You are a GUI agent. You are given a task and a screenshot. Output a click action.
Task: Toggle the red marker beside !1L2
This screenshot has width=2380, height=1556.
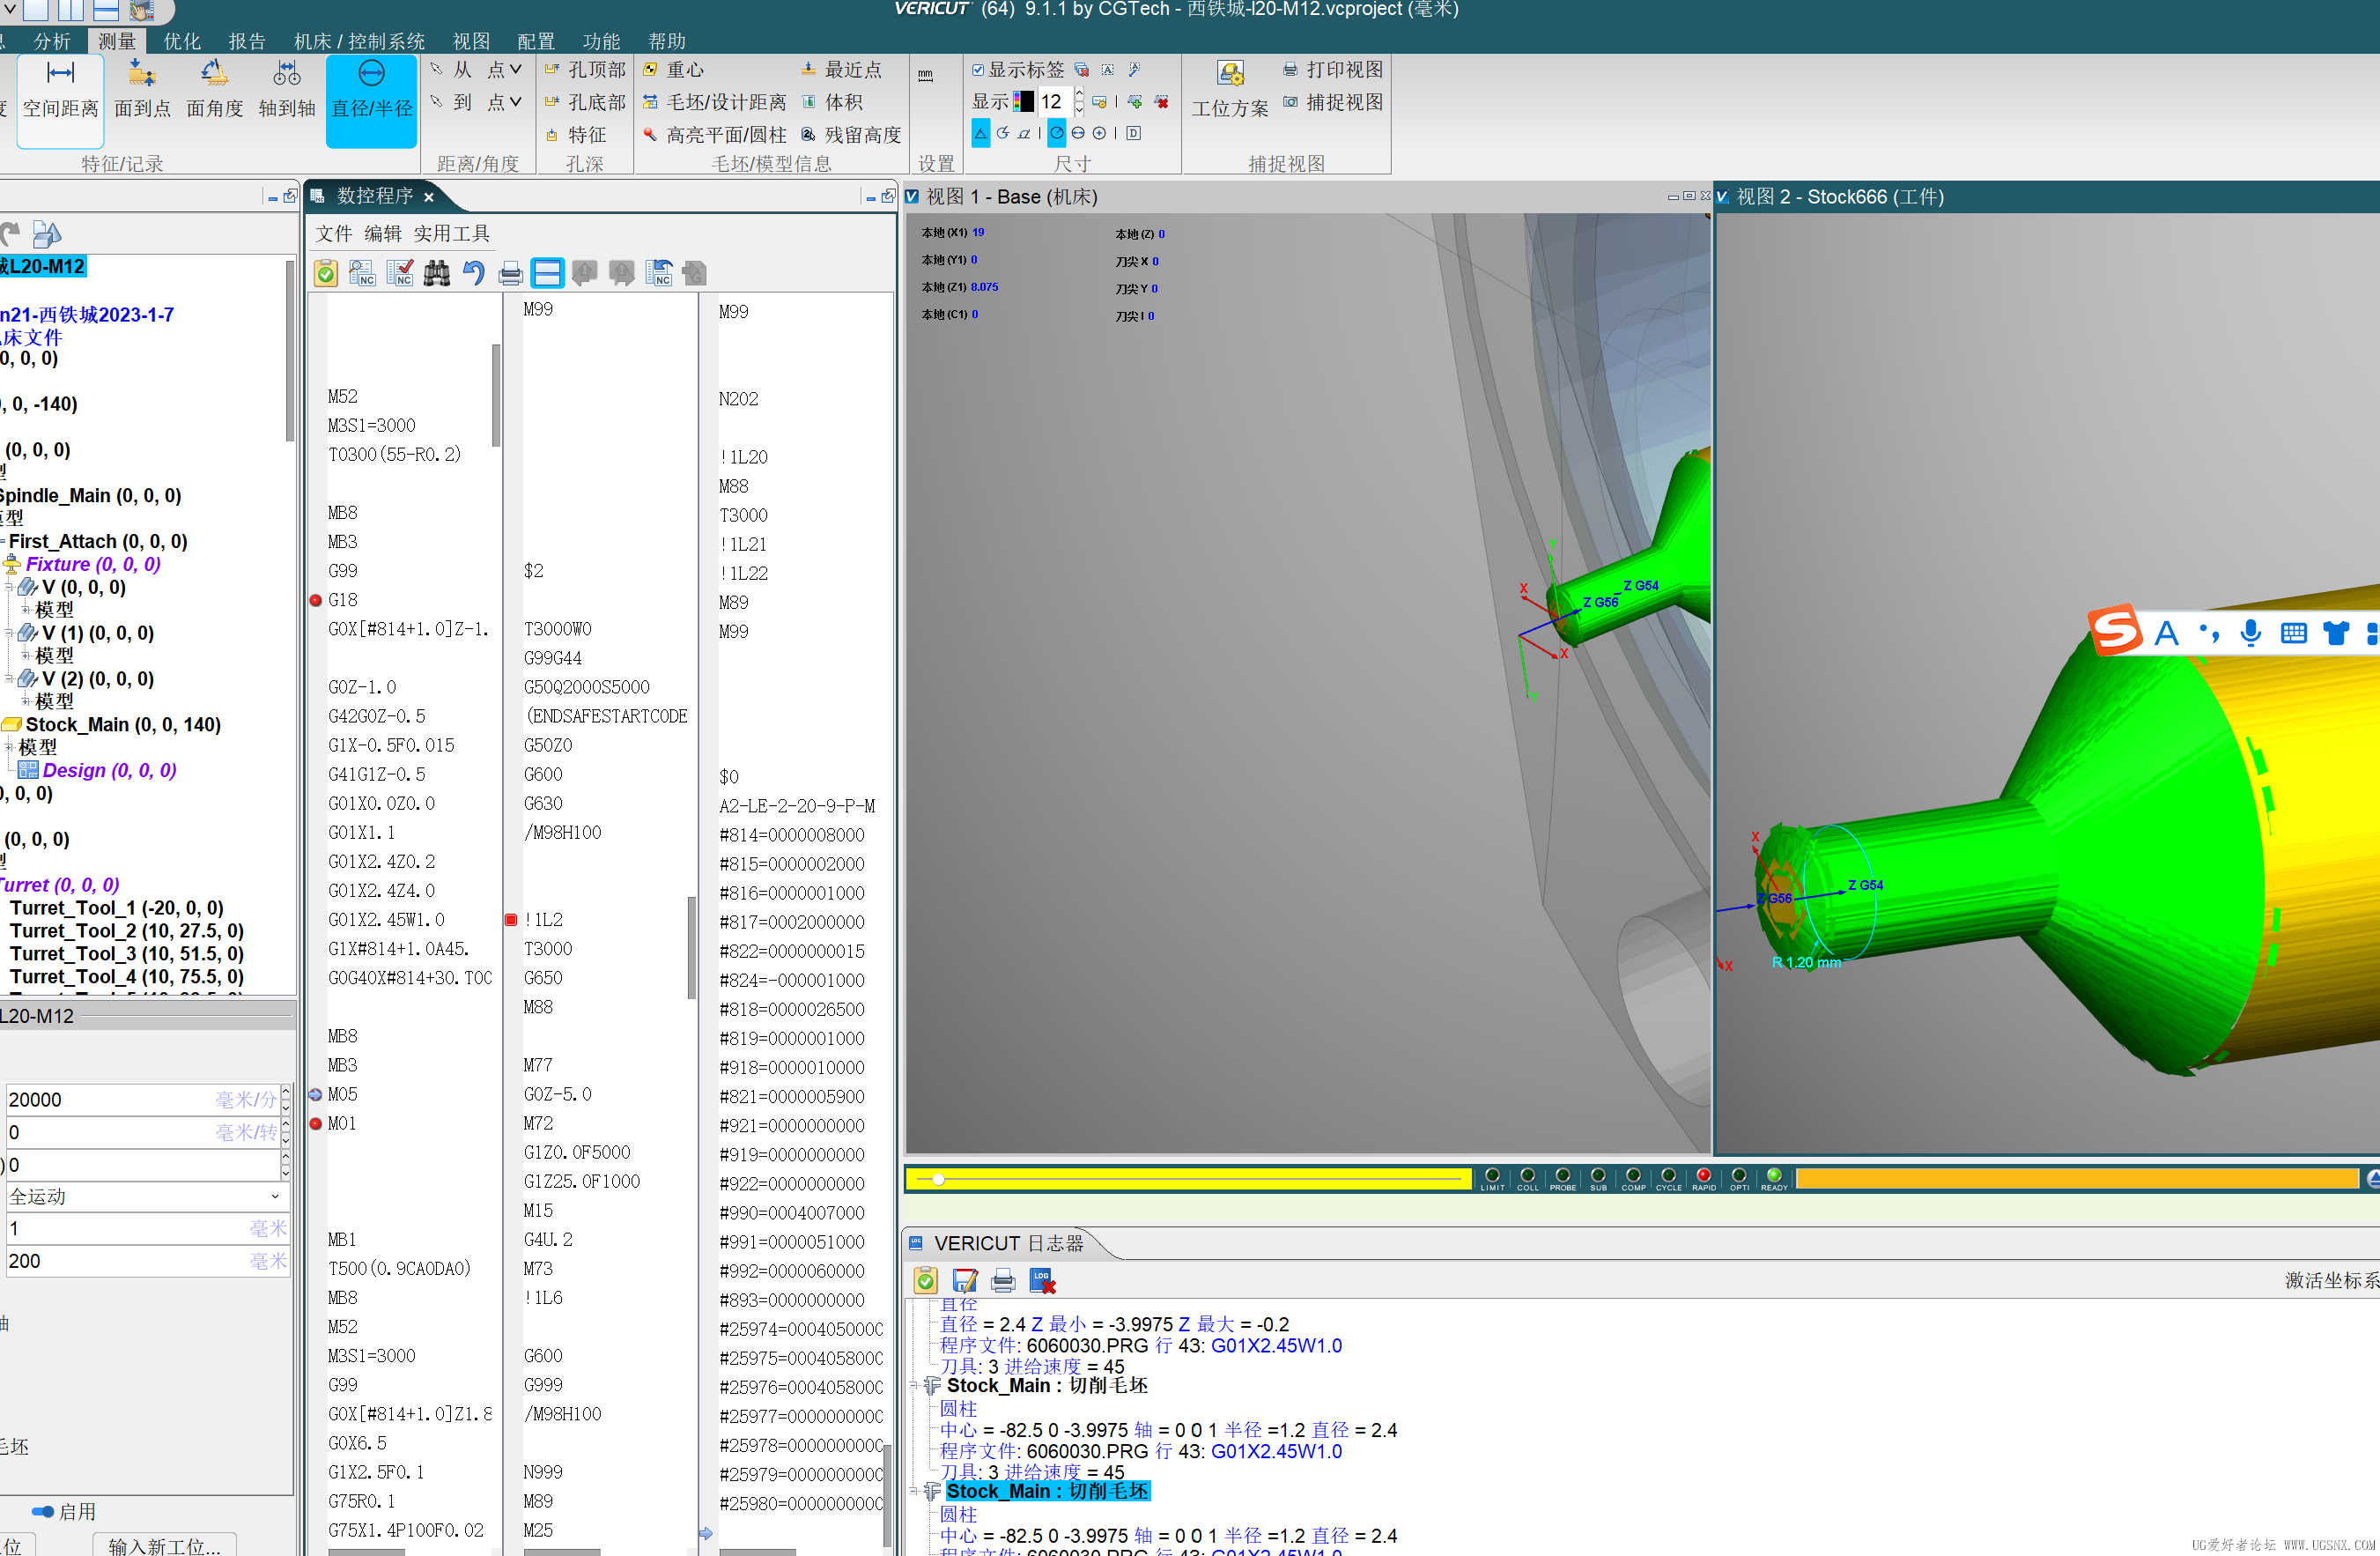pyautogui.click(x=511, y=920)
